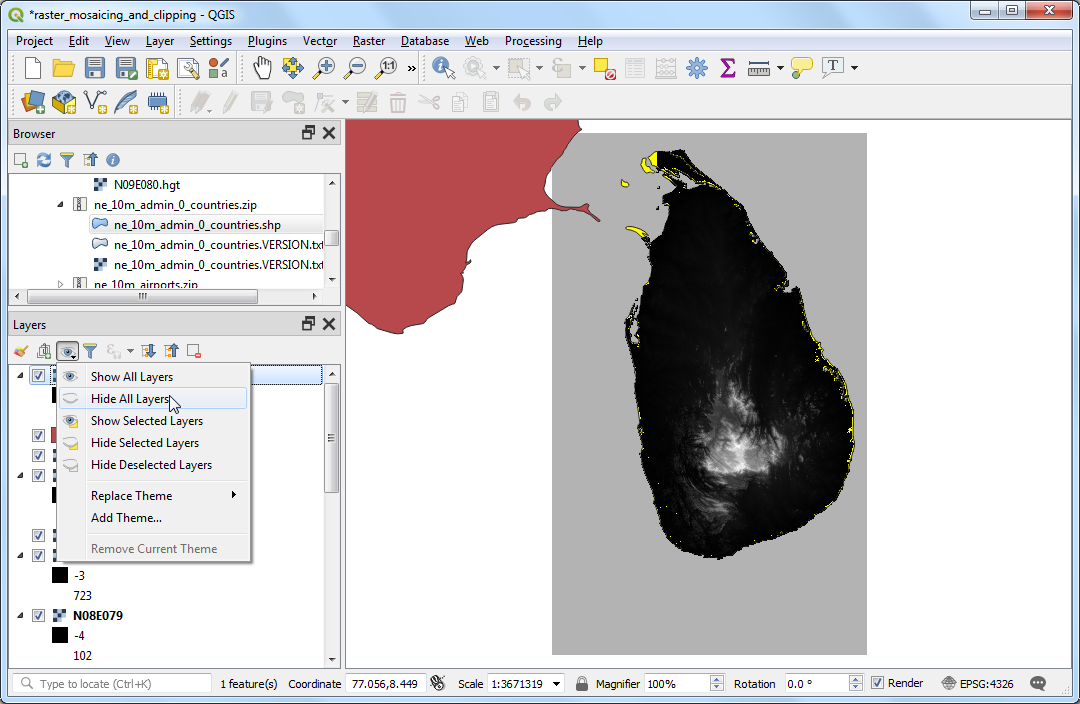Click Deselect Features yellow icon

click(604, 68)
